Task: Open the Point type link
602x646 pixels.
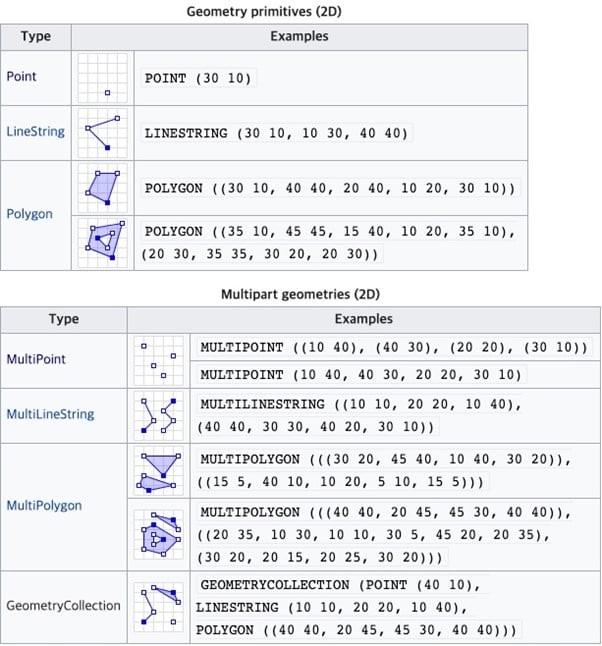Action: click(22, 77)
